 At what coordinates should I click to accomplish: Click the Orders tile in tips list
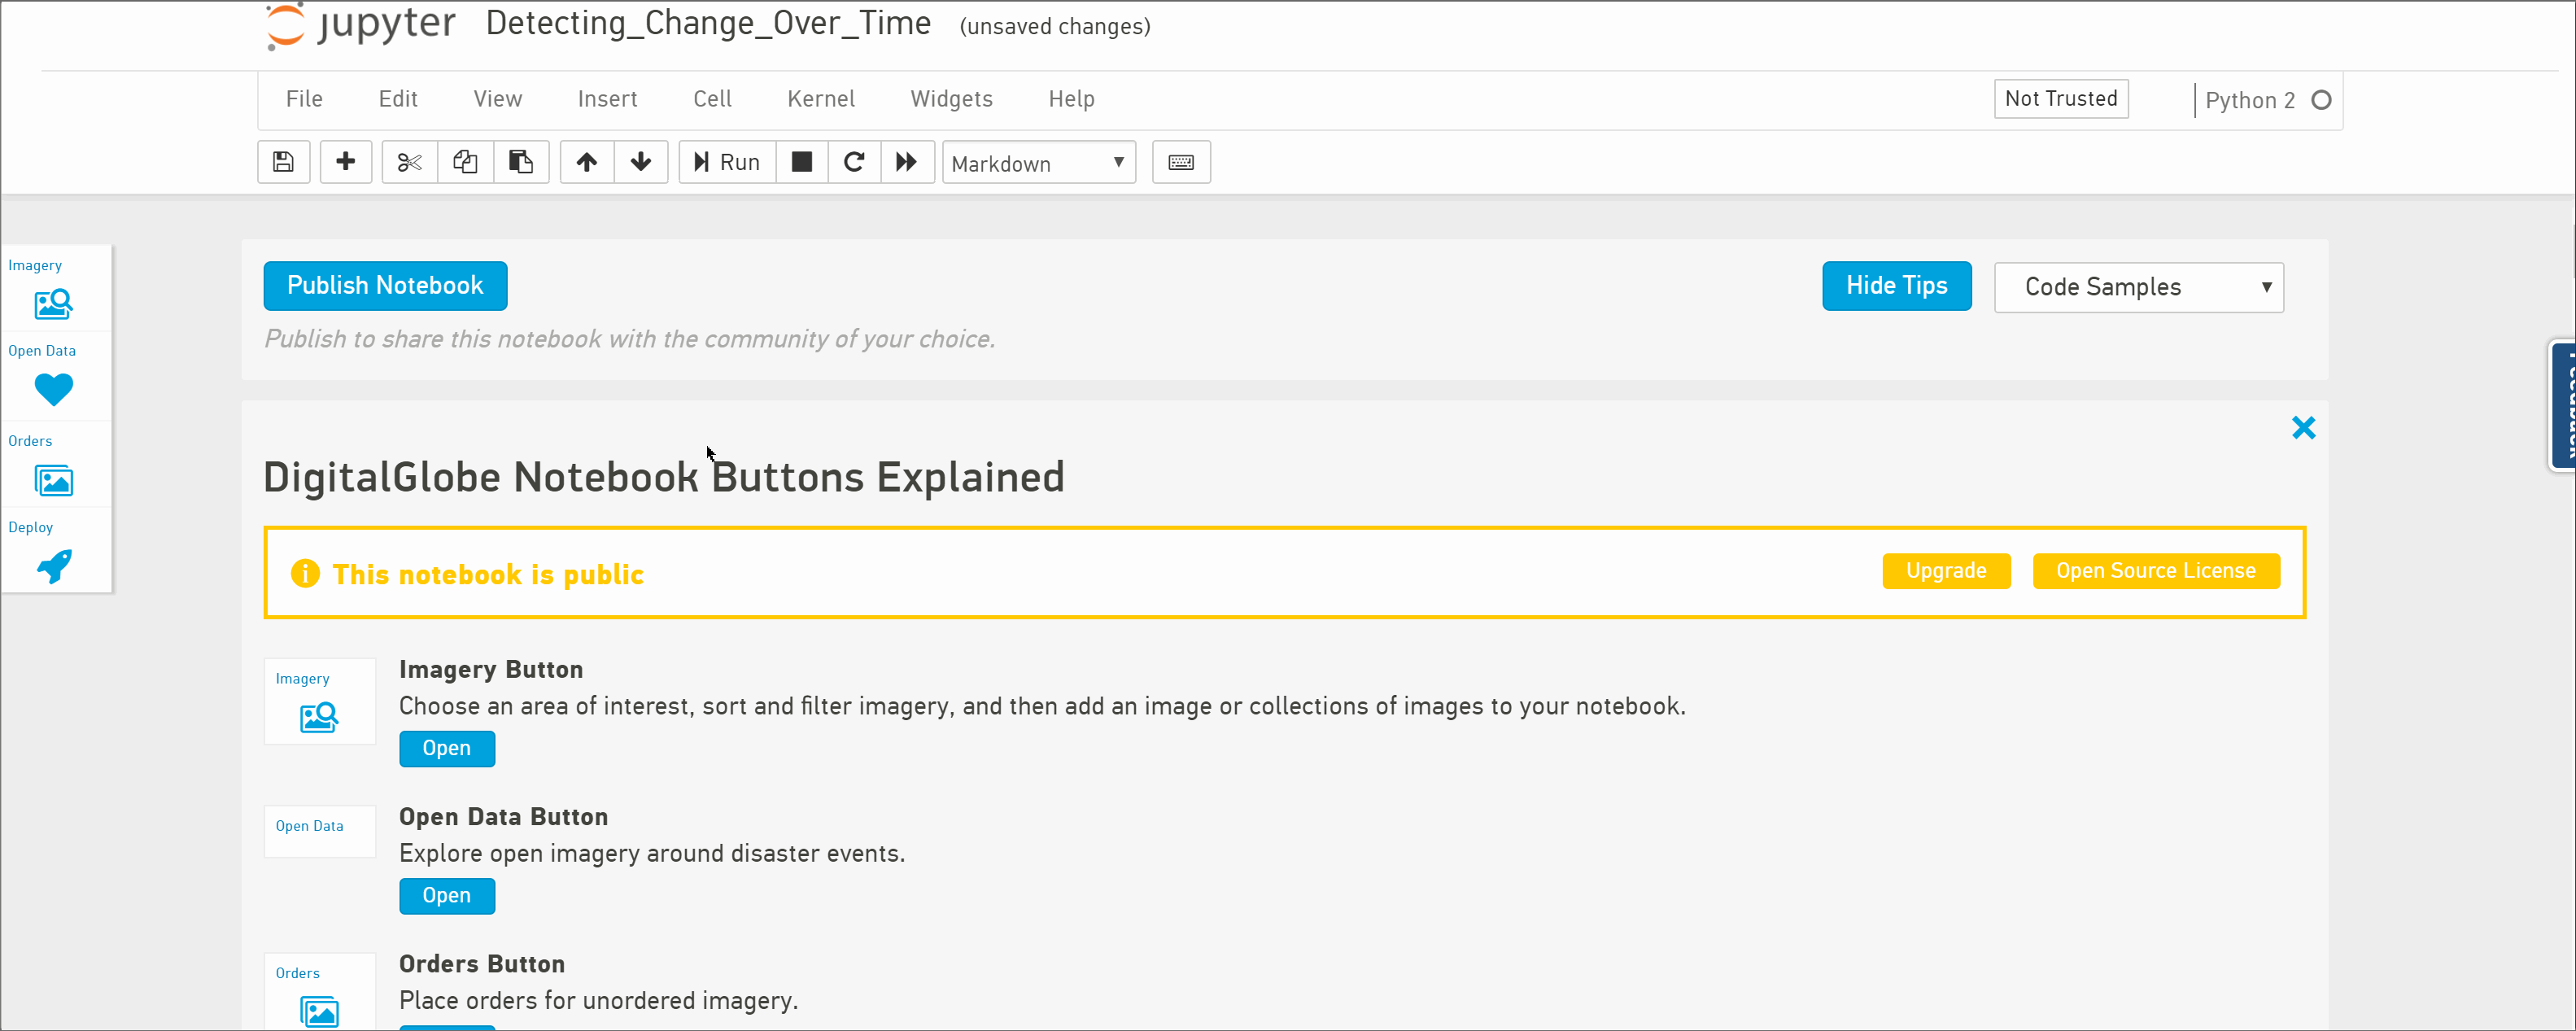pyautogui.click(x=320, y=991)
